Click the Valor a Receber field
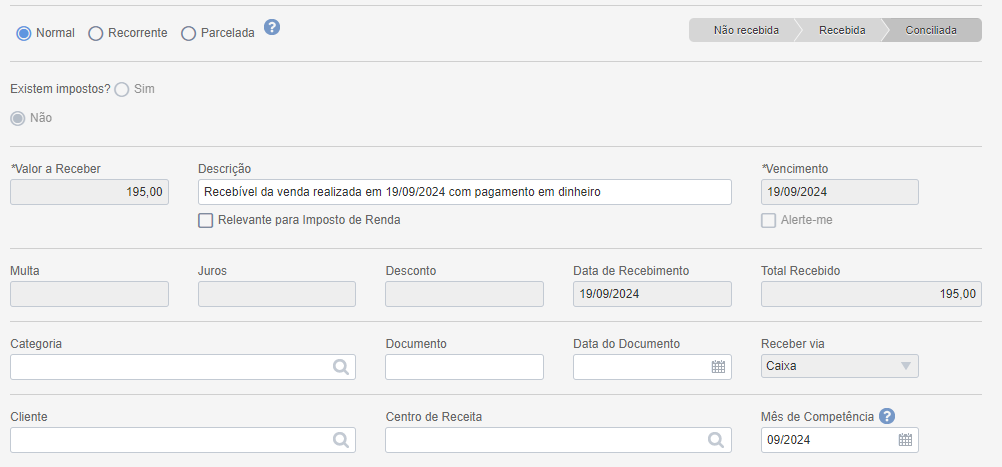Screen dimensions: 1002x467 pos(89,192)
